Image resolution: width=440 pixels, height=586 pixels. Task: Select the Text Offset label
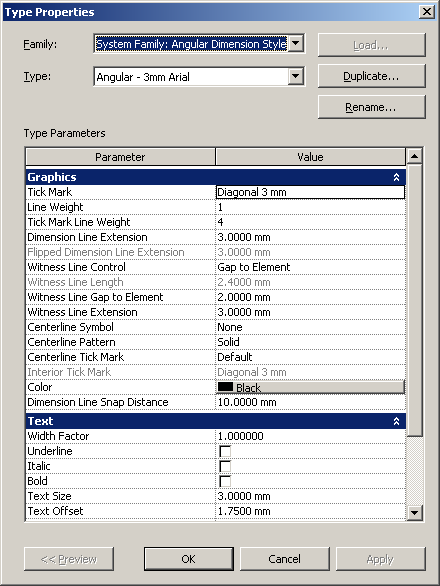point(55,511)
